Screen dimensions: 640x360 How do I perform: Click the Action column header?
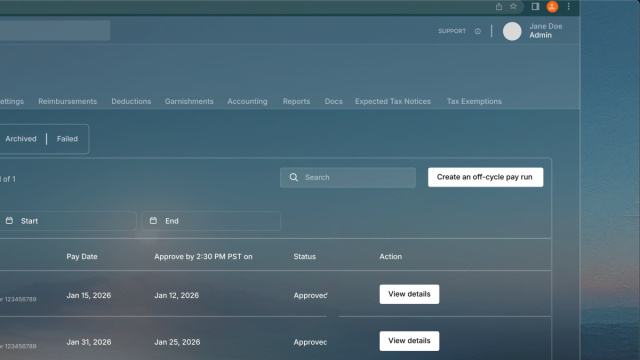pyautogui.click(x=391, y=257)
